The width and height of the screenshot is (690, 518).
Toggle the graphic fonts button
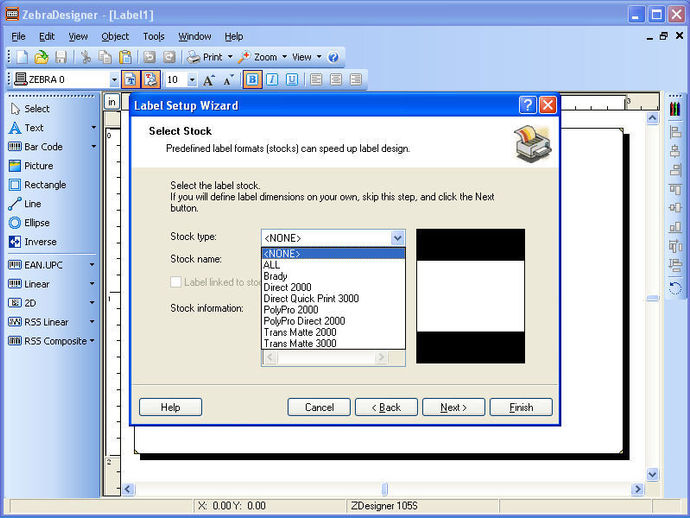pyautogui.click(x=150, y=80)
